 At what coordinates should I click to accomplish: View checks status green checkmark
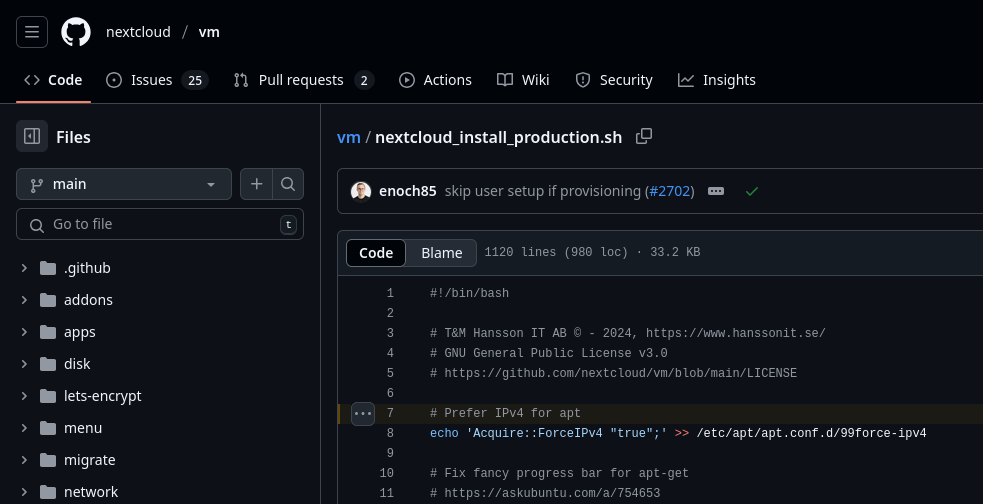(752, 191)
